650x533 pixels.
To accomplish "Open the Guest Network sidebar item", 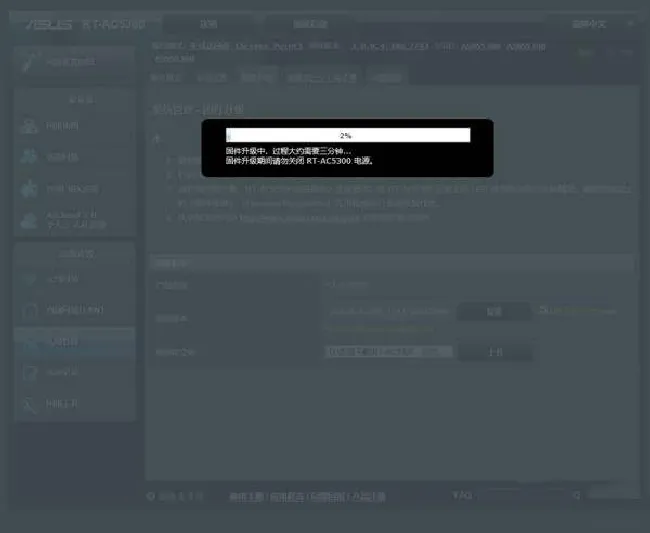I will coord(75,157).
